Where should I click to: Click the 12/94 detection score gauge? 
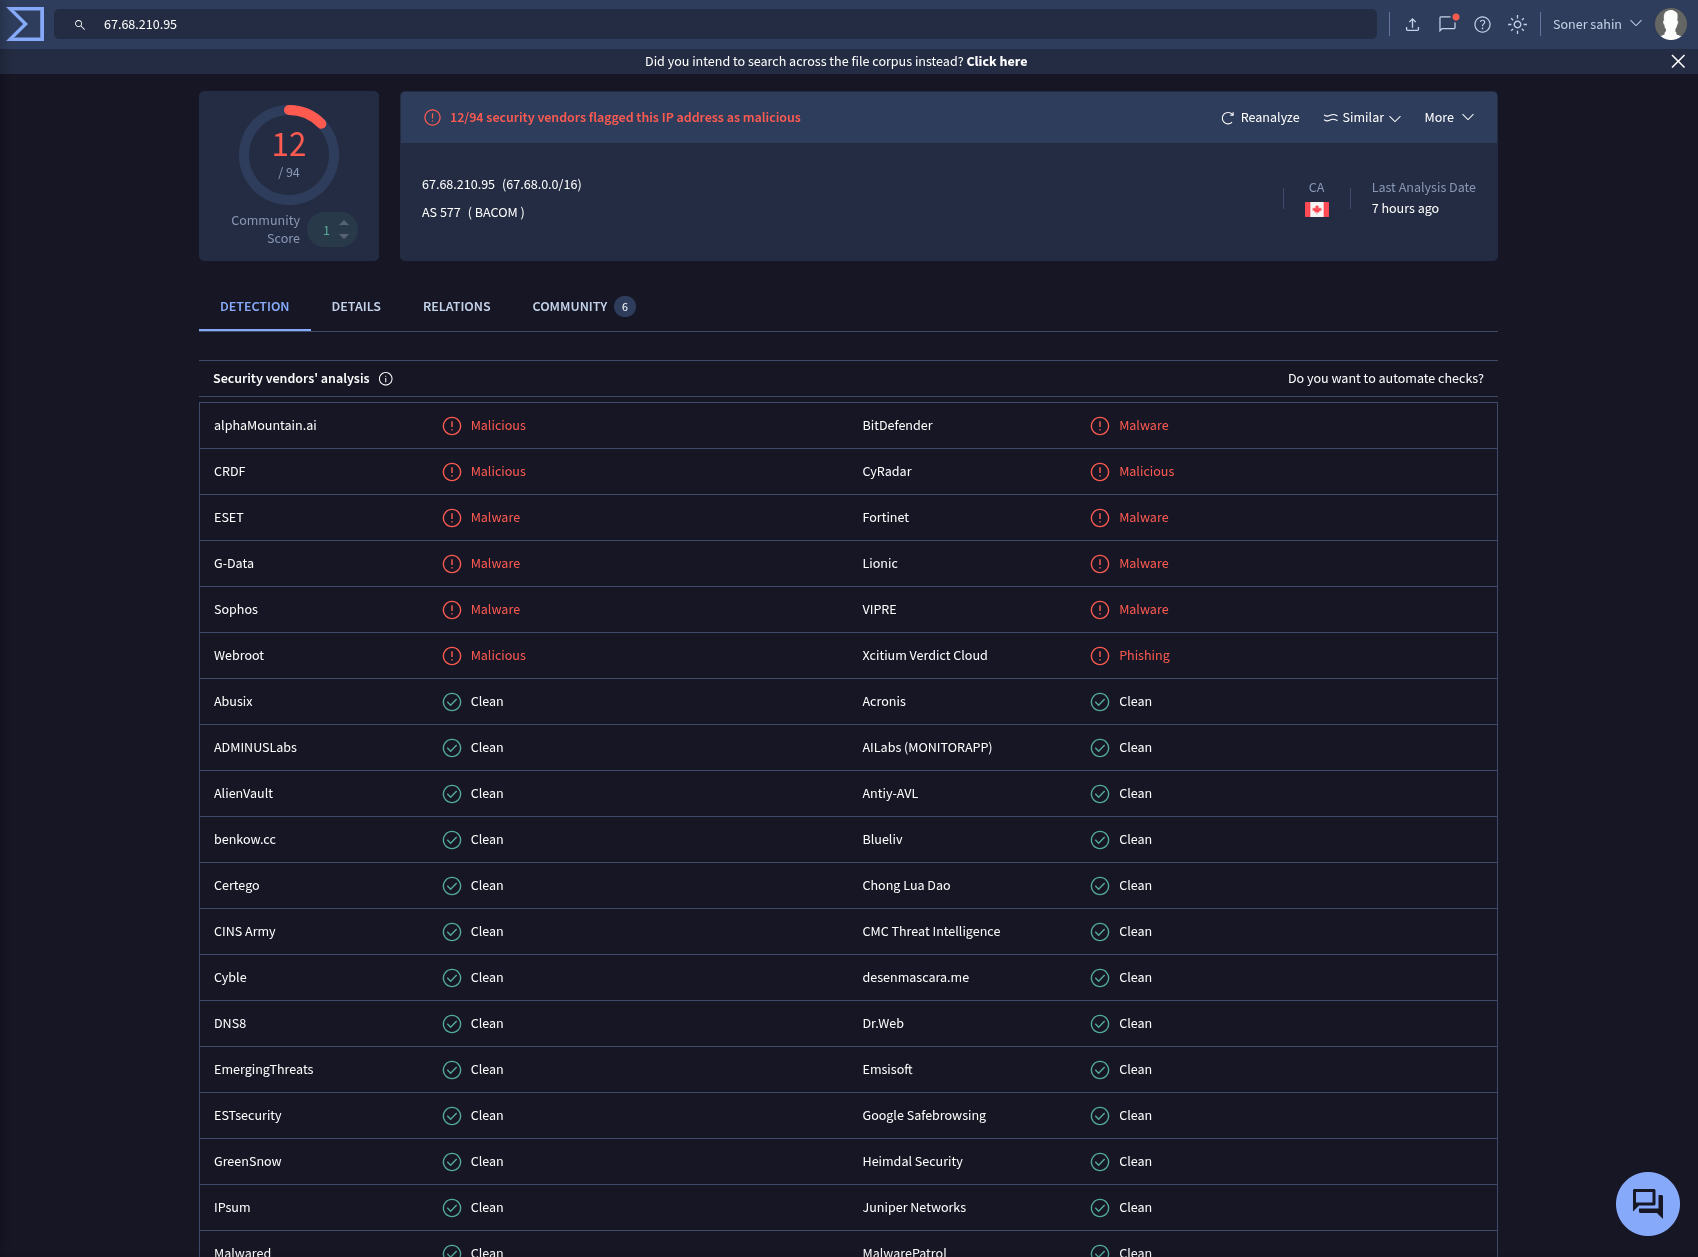click(289, 155)
